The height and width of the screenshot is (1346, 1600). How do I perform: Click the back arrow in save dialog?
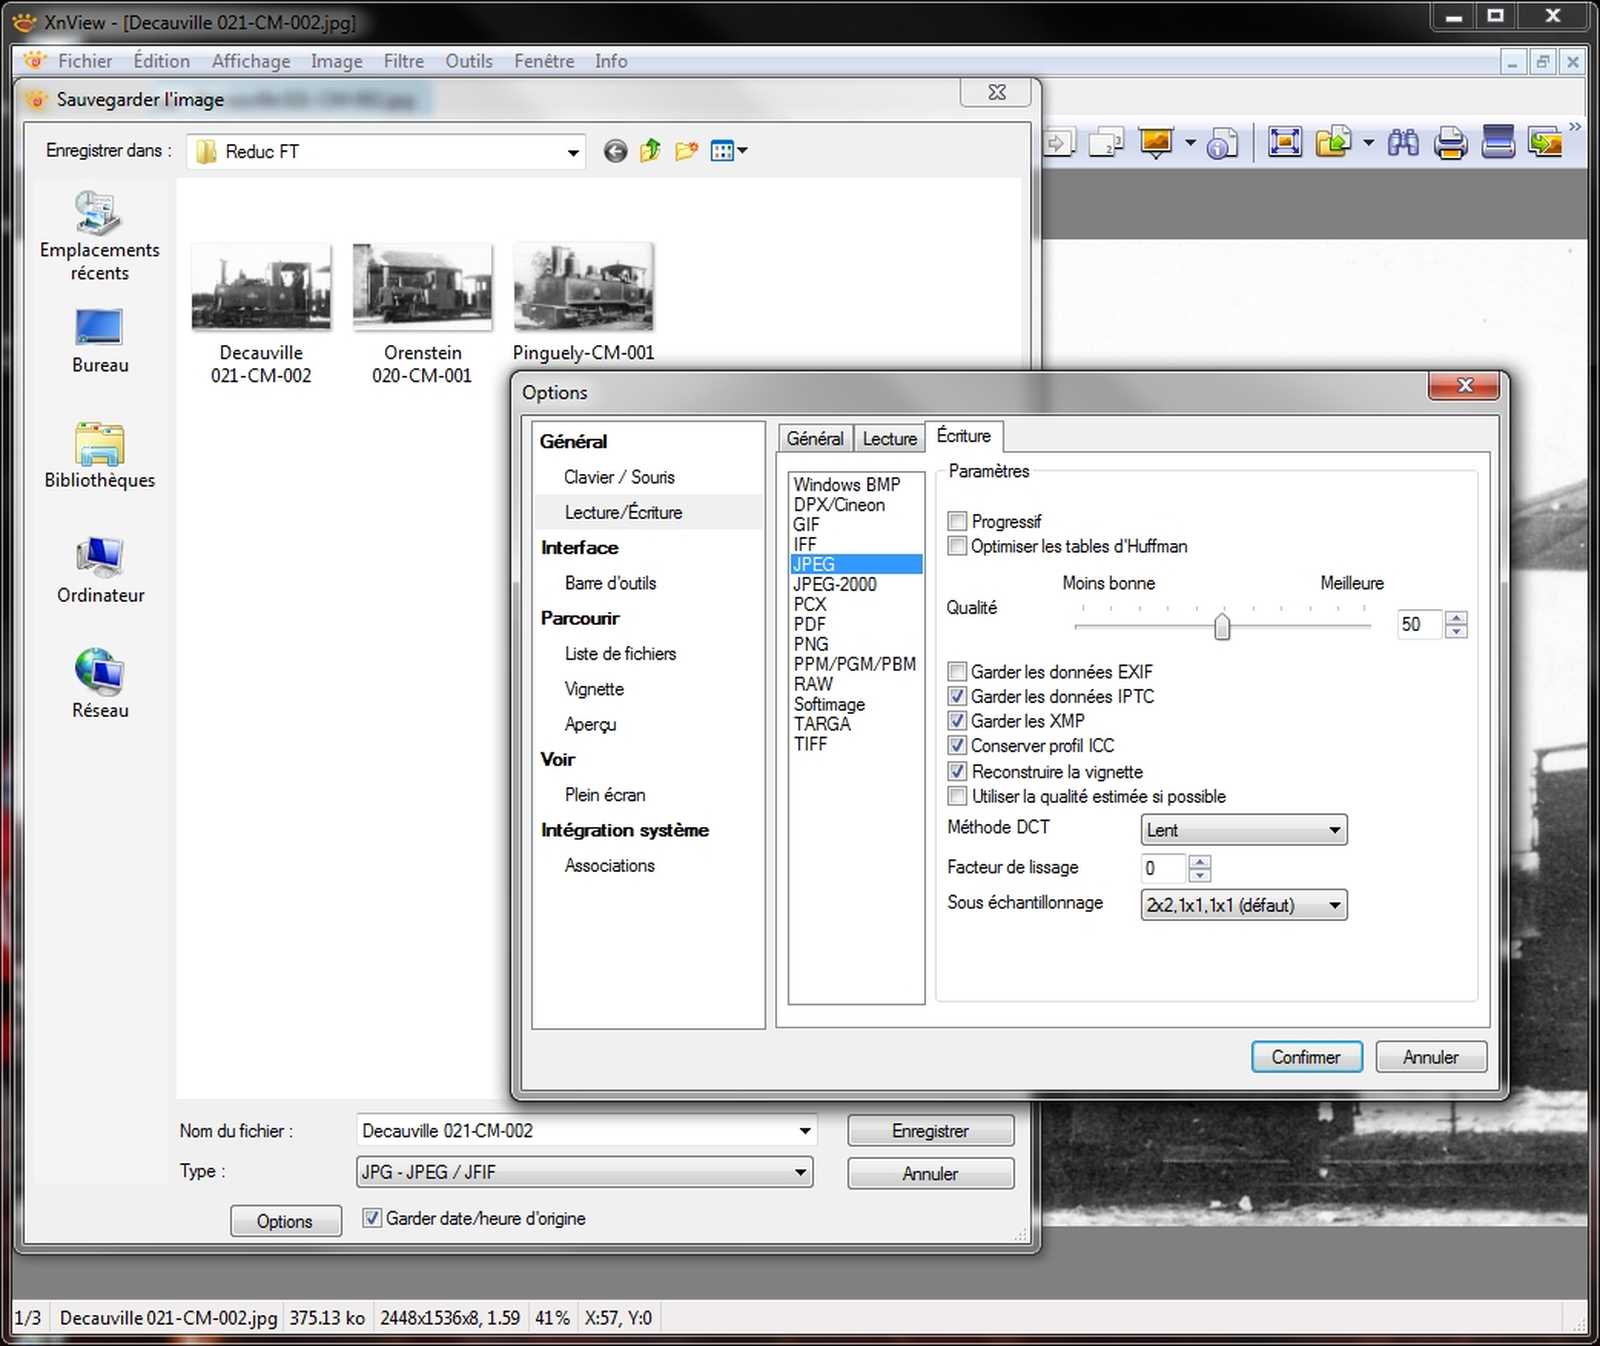(x=615, y=151)
